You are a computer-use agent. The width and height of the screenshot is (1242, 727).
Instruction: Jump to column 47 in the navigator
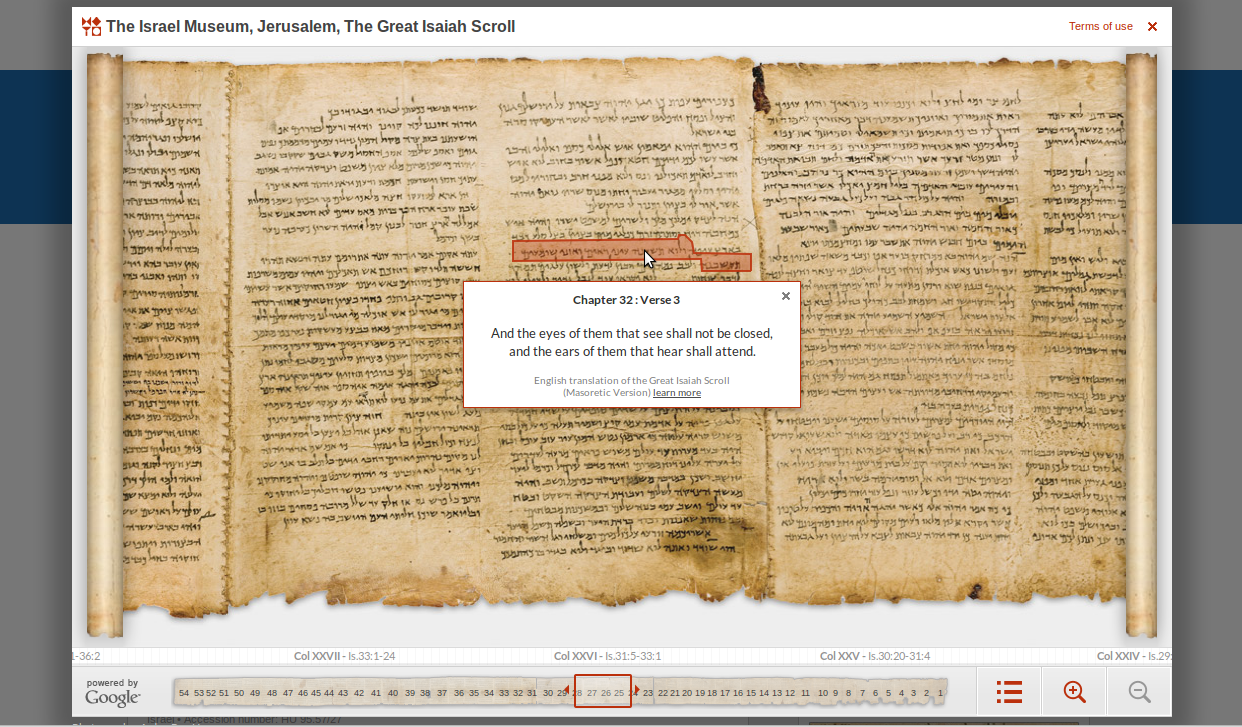(x=288, y=693)
